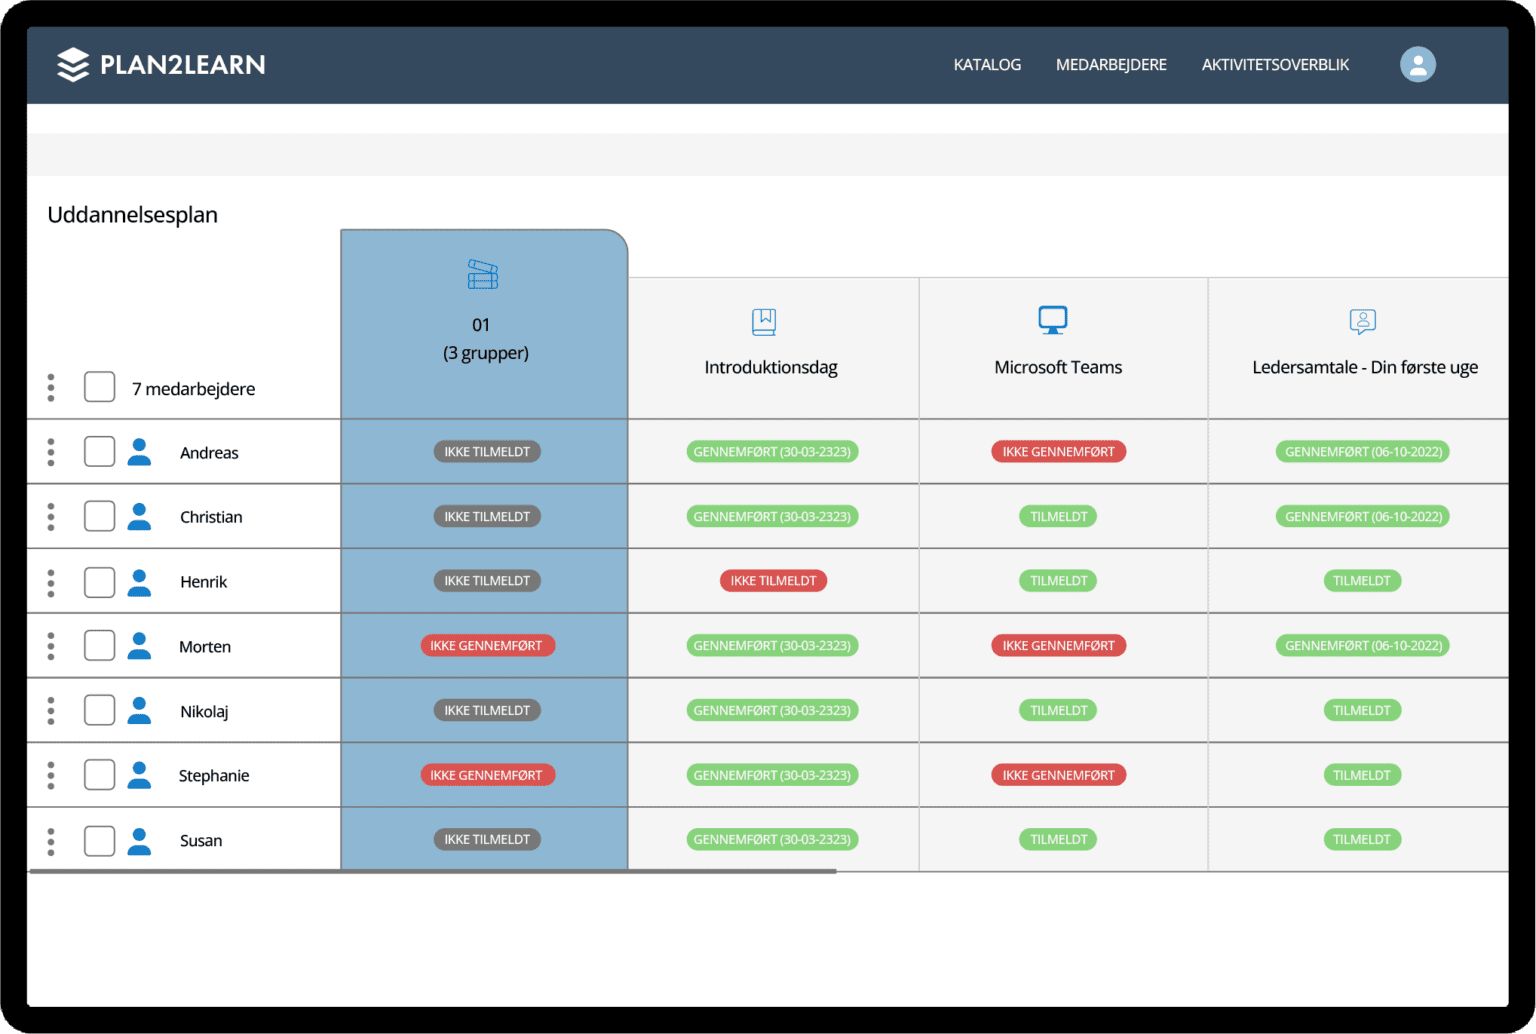Click the Plan2Learn stacked layers logo
This screenshot has width=1536, height=1034.
coord(73,65)
